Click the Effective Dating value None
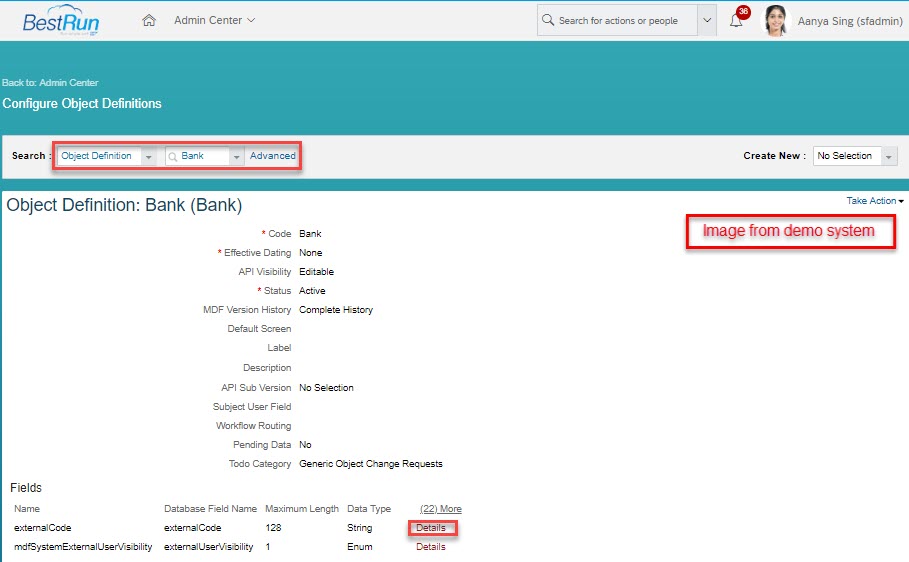The width and height of the screenshot is (909, 562). coord(311,253)
